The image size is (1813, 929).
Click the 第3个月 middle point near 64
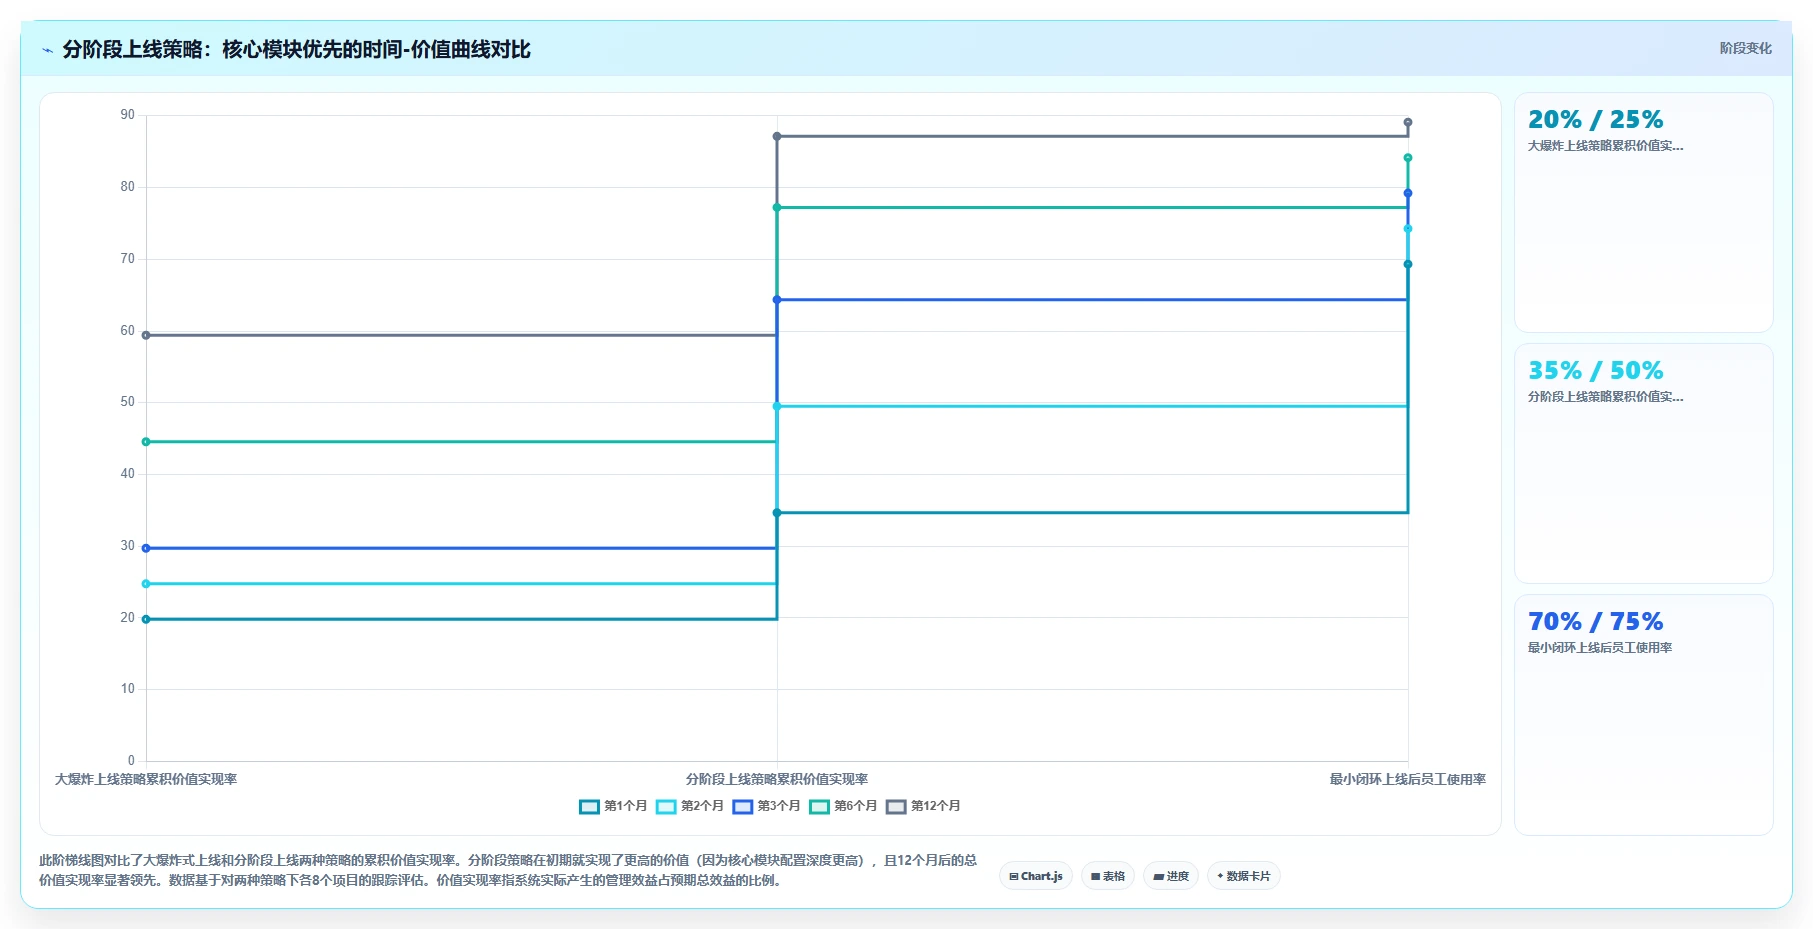coord(777,300)
